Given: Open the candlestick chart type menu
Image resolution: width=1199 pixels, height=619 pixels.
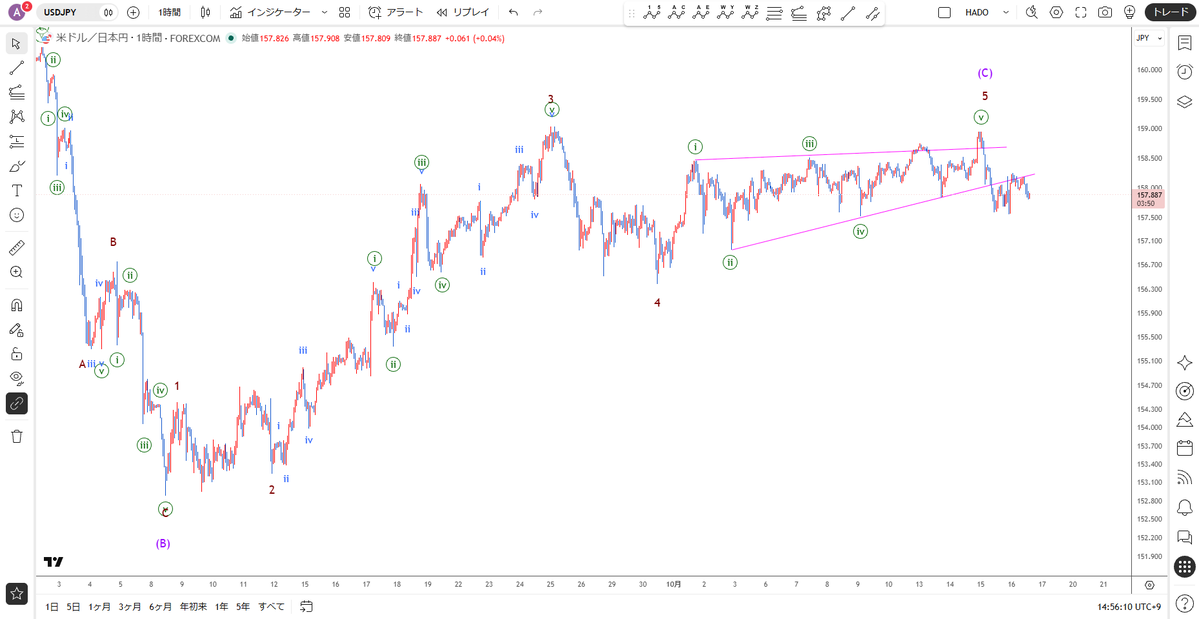Looking at the screenshot, I should (x=204, y=12).
